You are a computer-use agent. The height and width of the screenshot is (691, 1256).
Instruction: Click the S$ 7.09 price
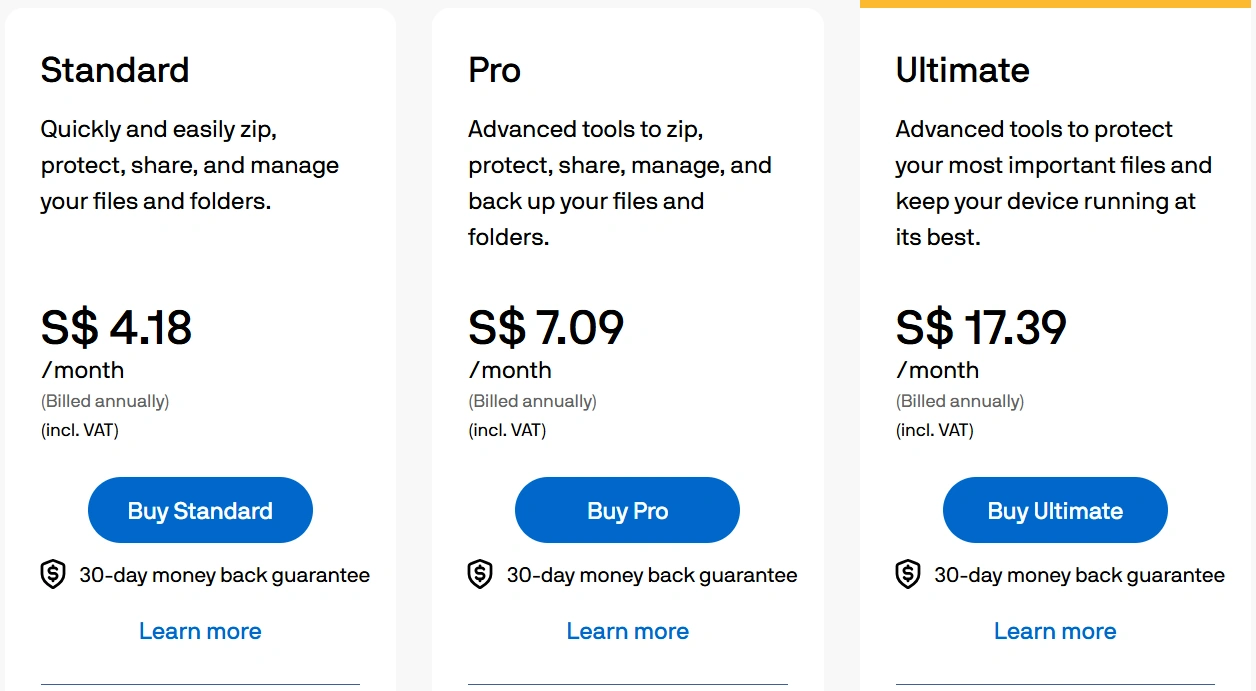pos(546,327)
